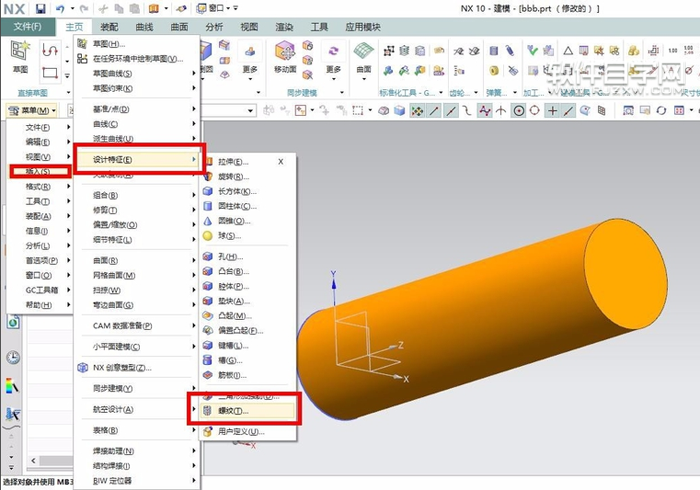Switch to the 曲线 ribbon tab

[144, 27]
